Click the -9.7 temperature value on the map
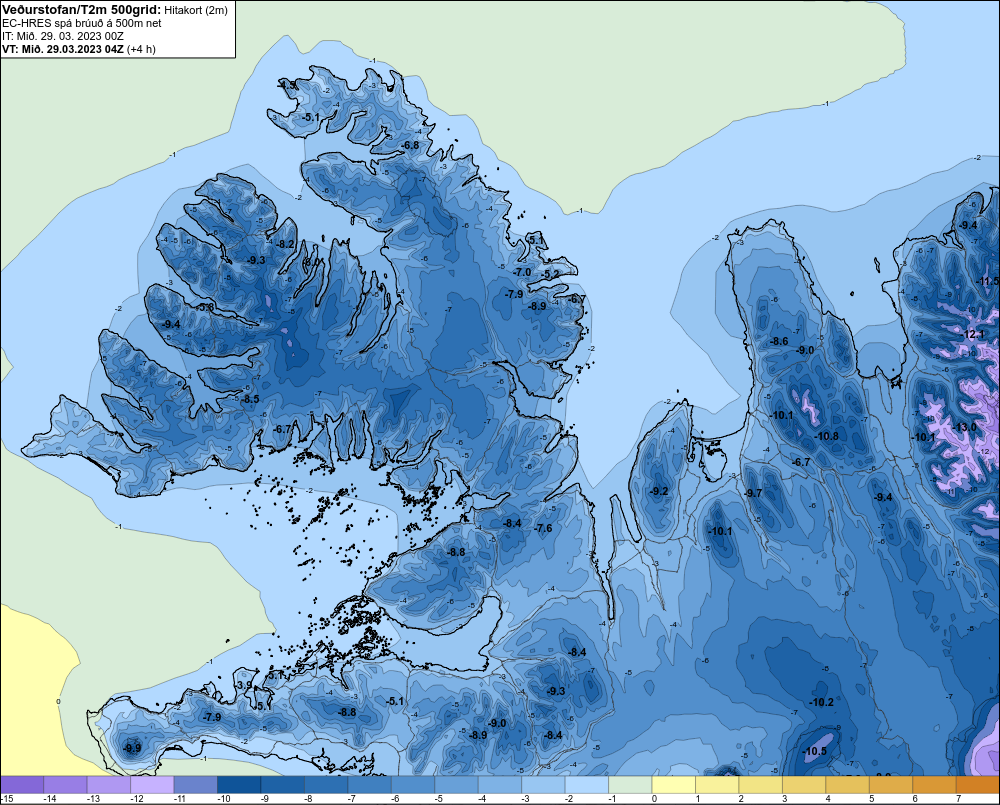 tap(753, 493)
